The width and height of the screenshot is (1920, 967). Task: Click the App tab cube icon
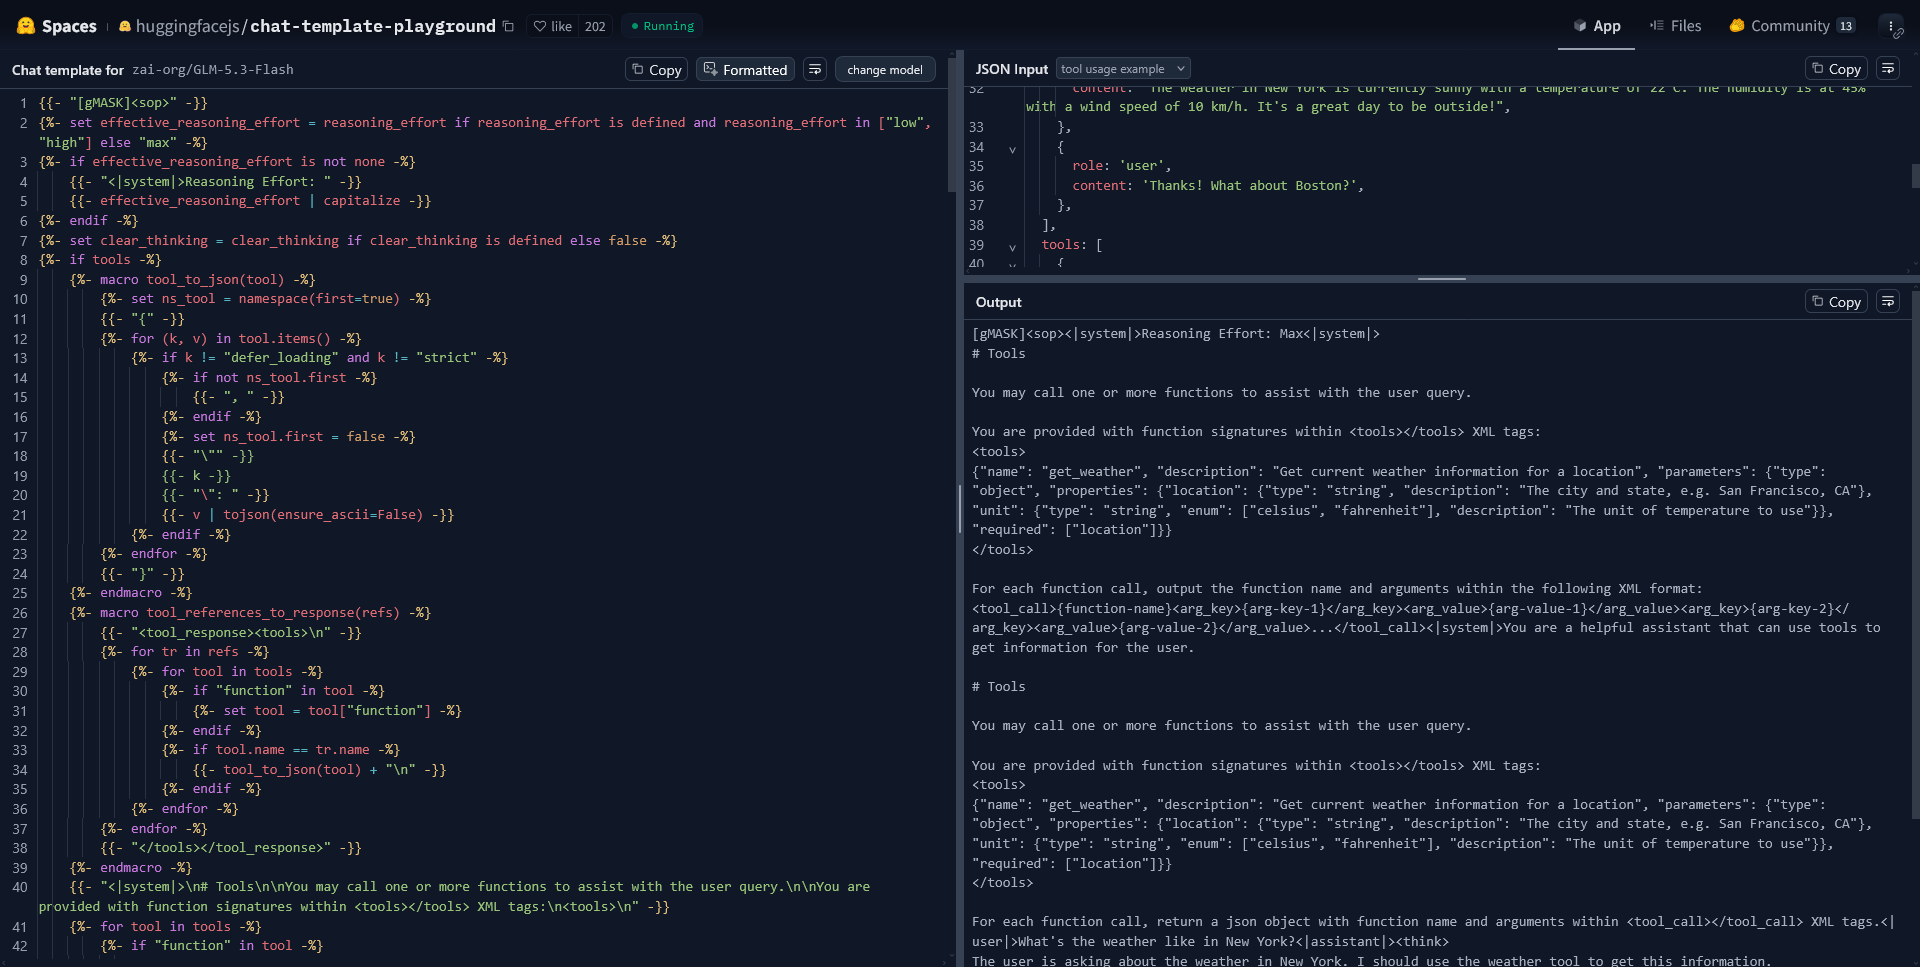pos(1580,26)
